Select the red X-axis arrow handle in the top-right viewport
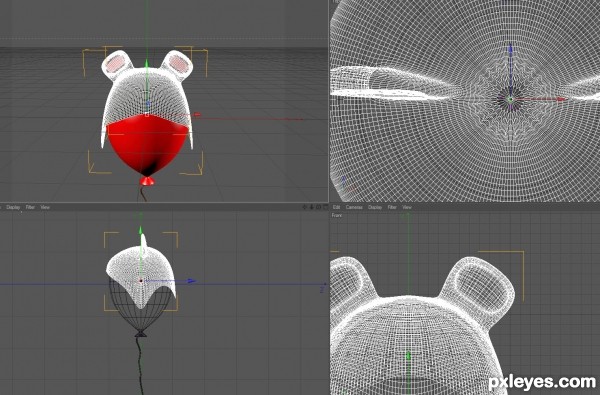This screenshot has height=395, width=600. 561,99
